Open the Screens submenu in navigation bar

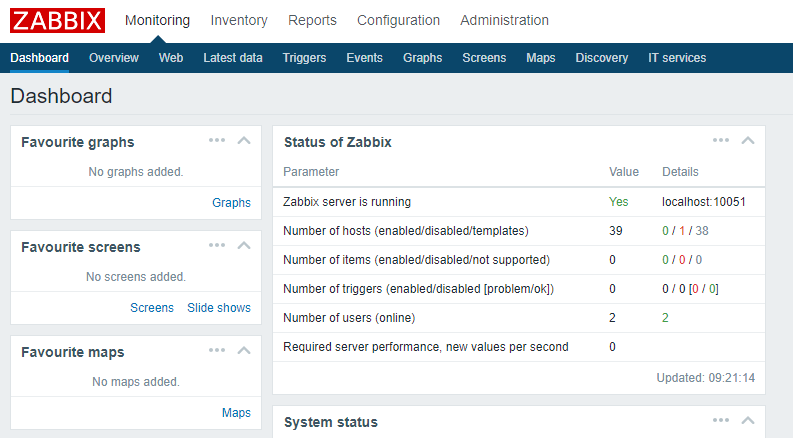coord(484,58)
